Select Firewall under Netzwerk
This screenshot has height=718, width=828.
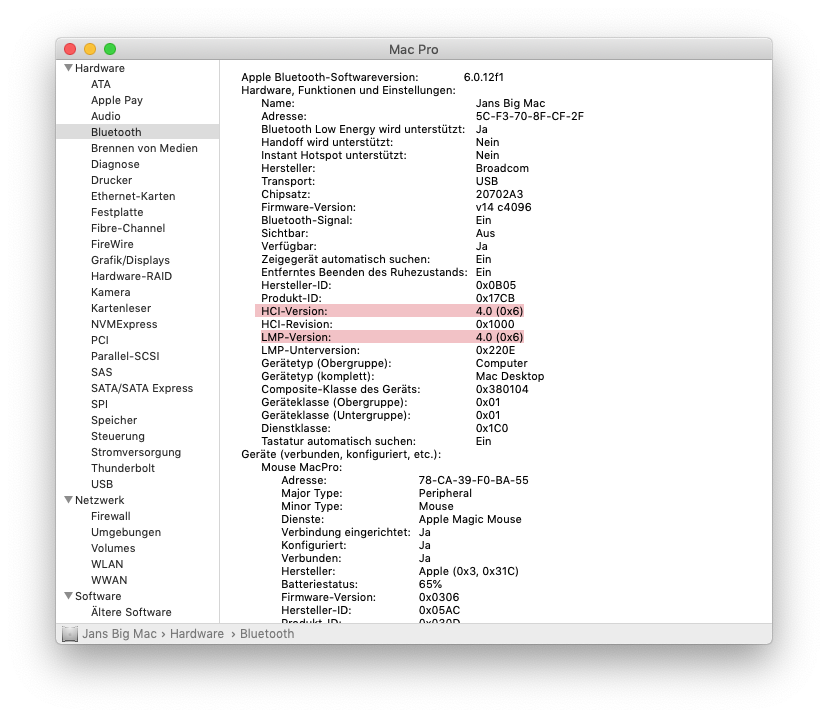coord(110,516)
